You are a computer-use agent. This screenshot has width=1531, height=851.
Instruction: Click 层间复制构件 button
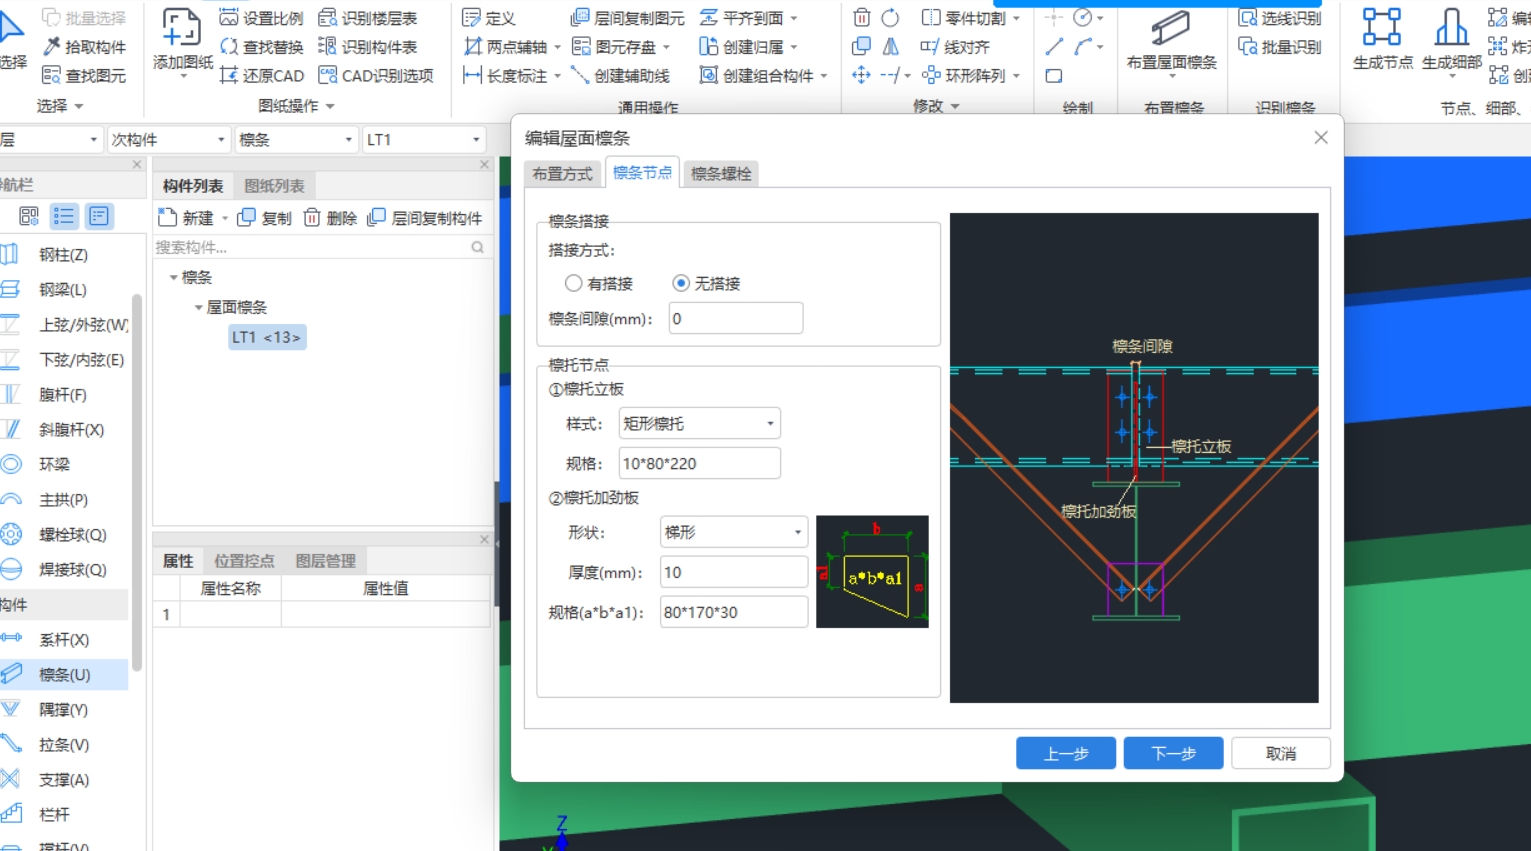(425, 218)
